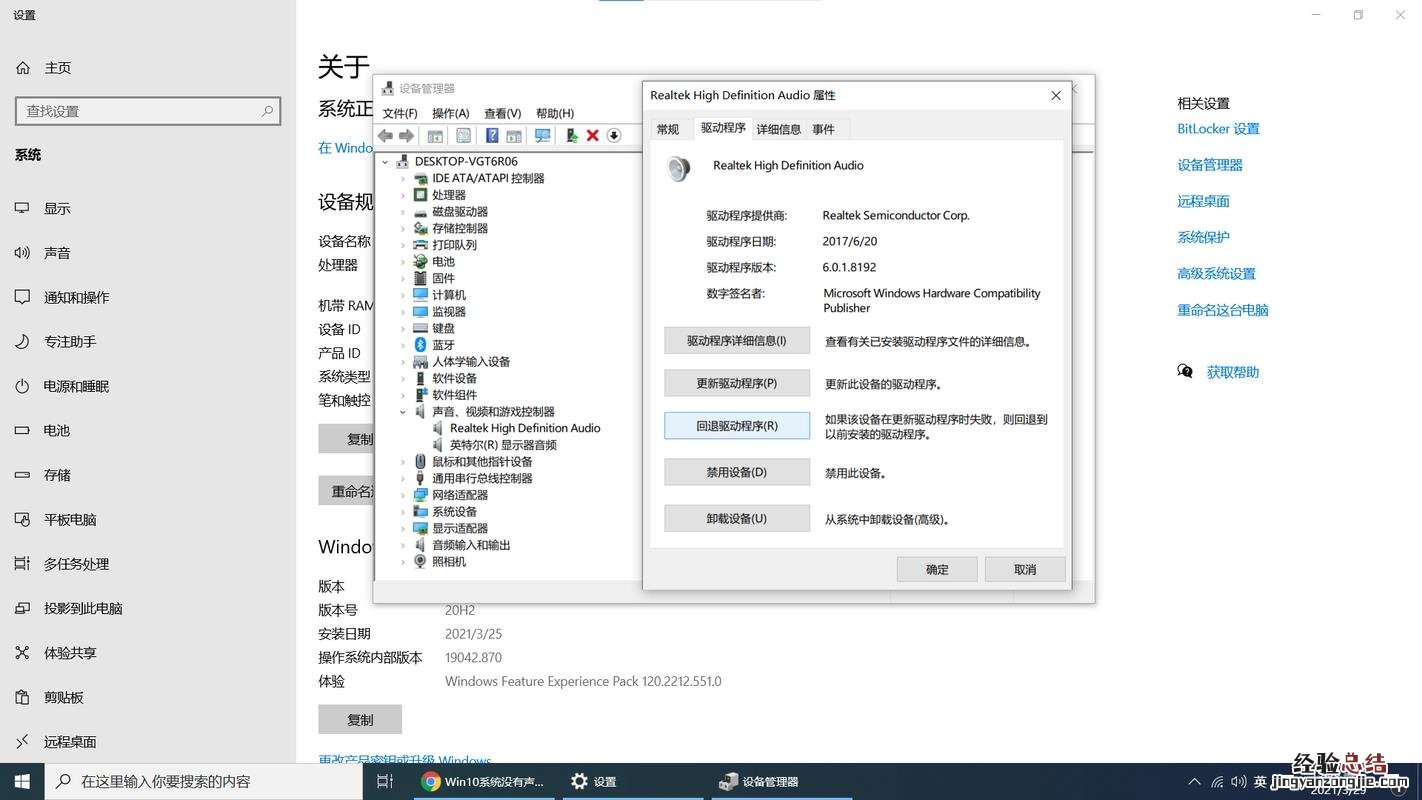Screen dimensions: 1422x800
Task: Switch to the Chrome window on the taskbar
Action: [x=484, y=781]
